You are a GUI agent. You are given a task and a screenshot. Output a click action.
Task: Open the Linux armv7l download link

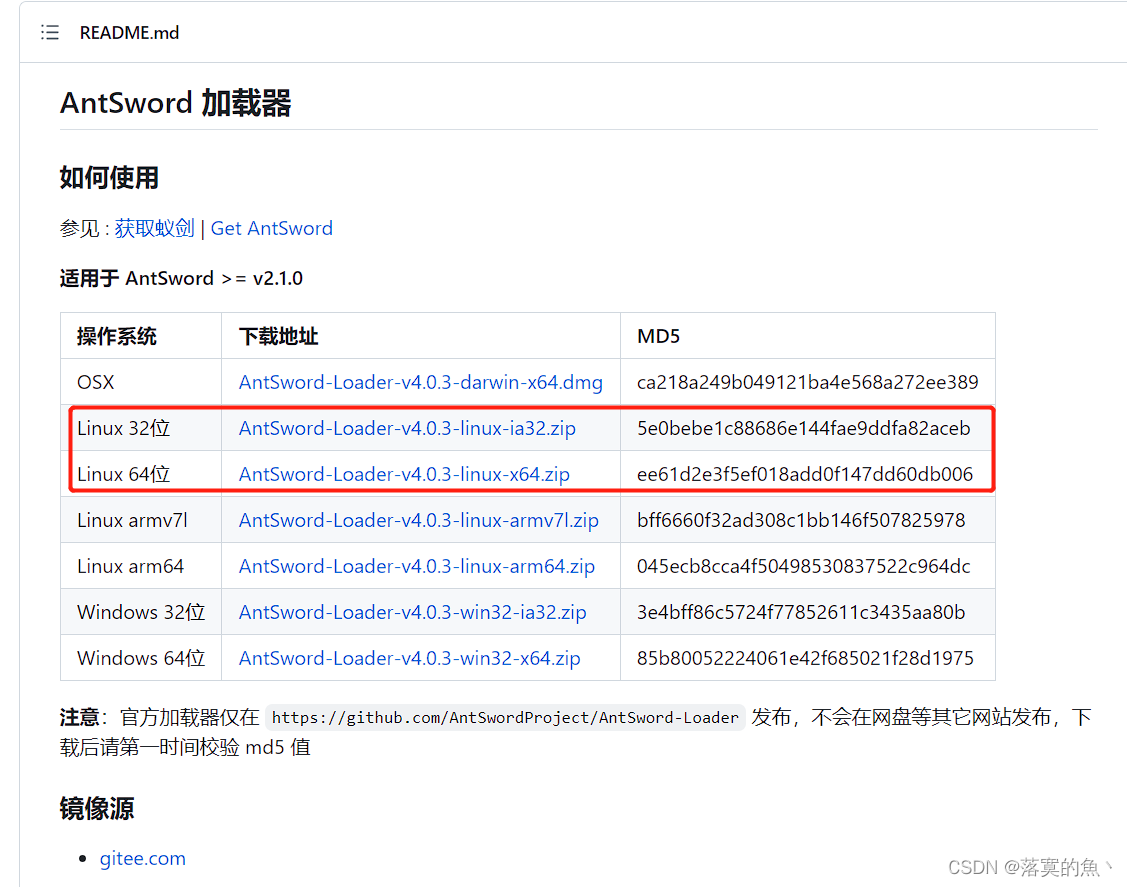[x=417, y=520]
